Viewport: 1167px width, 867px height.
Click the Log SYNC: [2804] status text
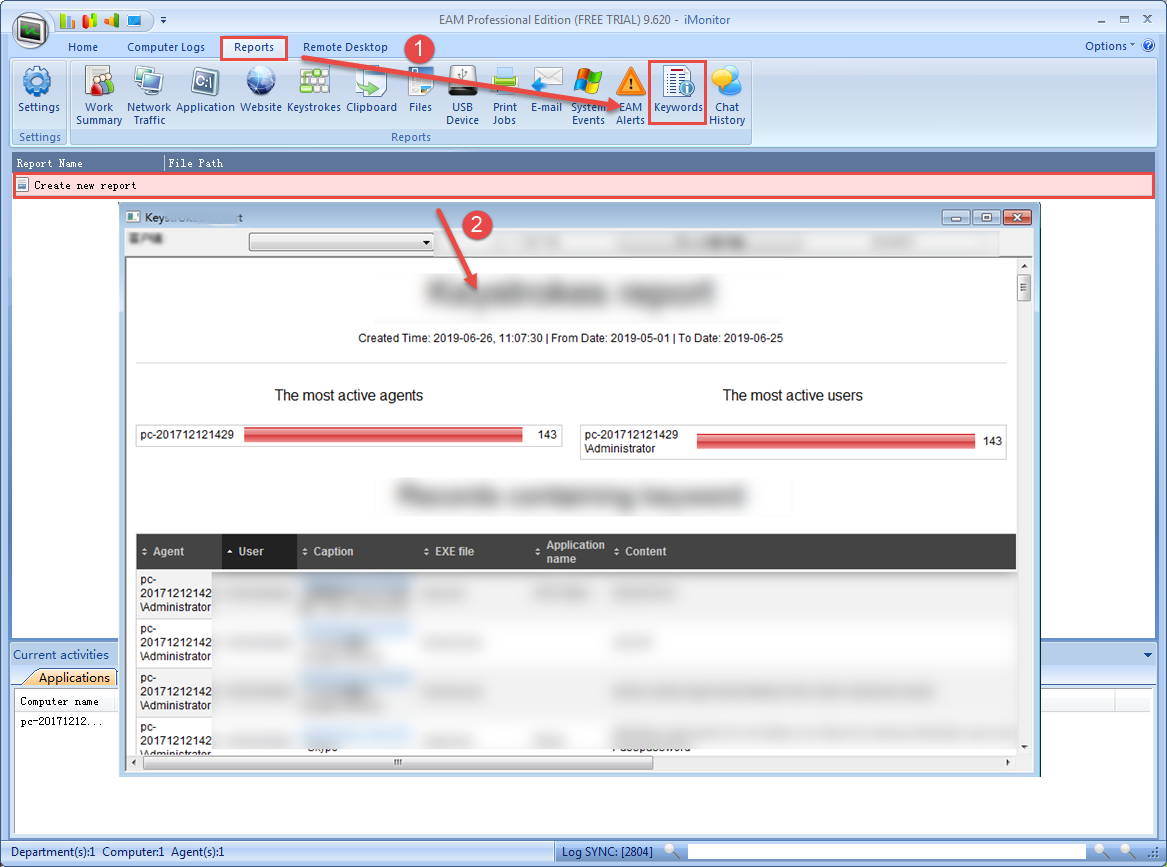[607, 851]
